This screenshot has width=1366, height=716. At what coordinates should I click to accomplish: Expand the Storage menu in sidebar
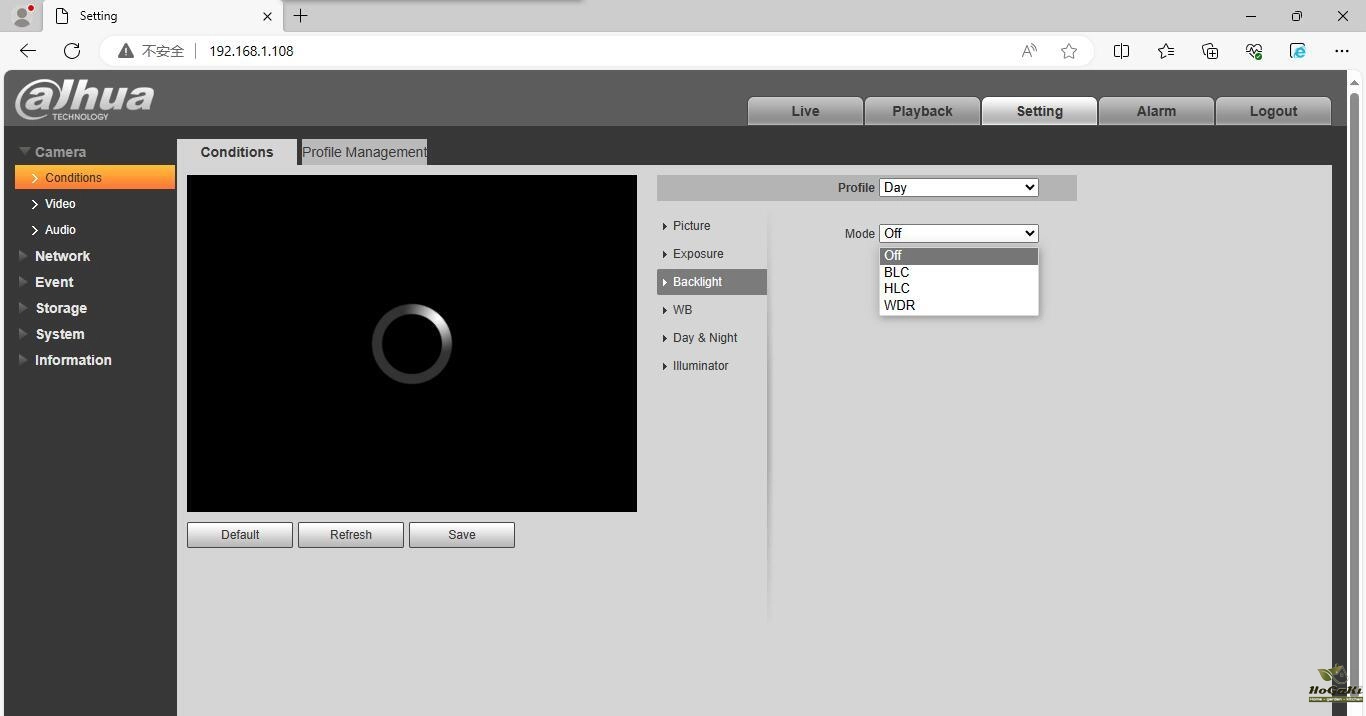tap(61, 308)
